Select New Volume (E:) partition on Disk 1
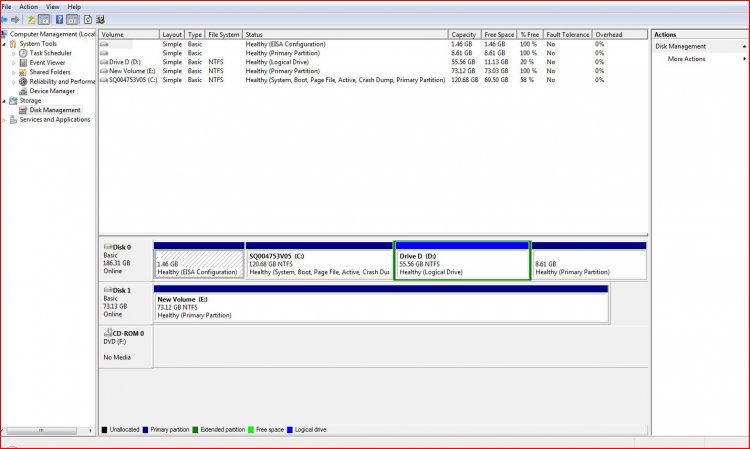The image size is (750, 449). (381, 304)
